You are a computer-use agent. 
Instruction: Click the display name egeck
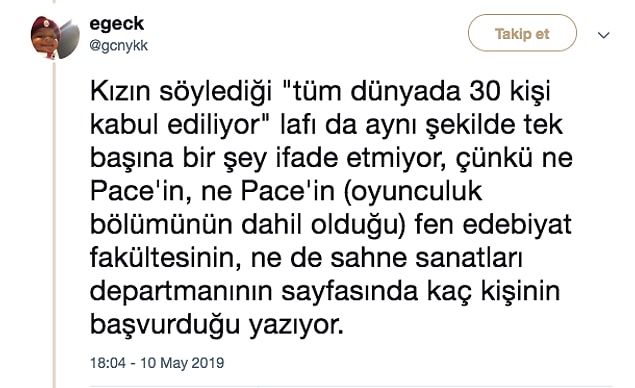pyautogui.click(x=117, y=23)
